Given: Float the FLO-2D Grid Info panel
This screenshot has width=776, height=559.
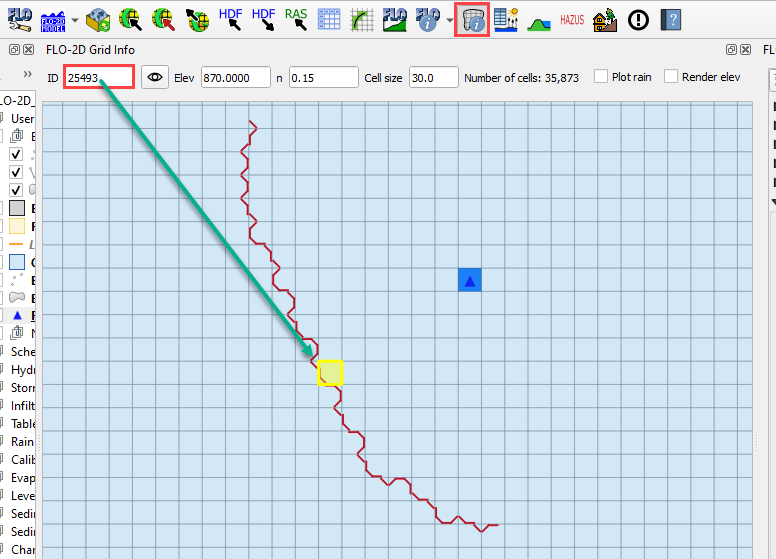Looking at the screenshot, I should click(x=732, y=49).
